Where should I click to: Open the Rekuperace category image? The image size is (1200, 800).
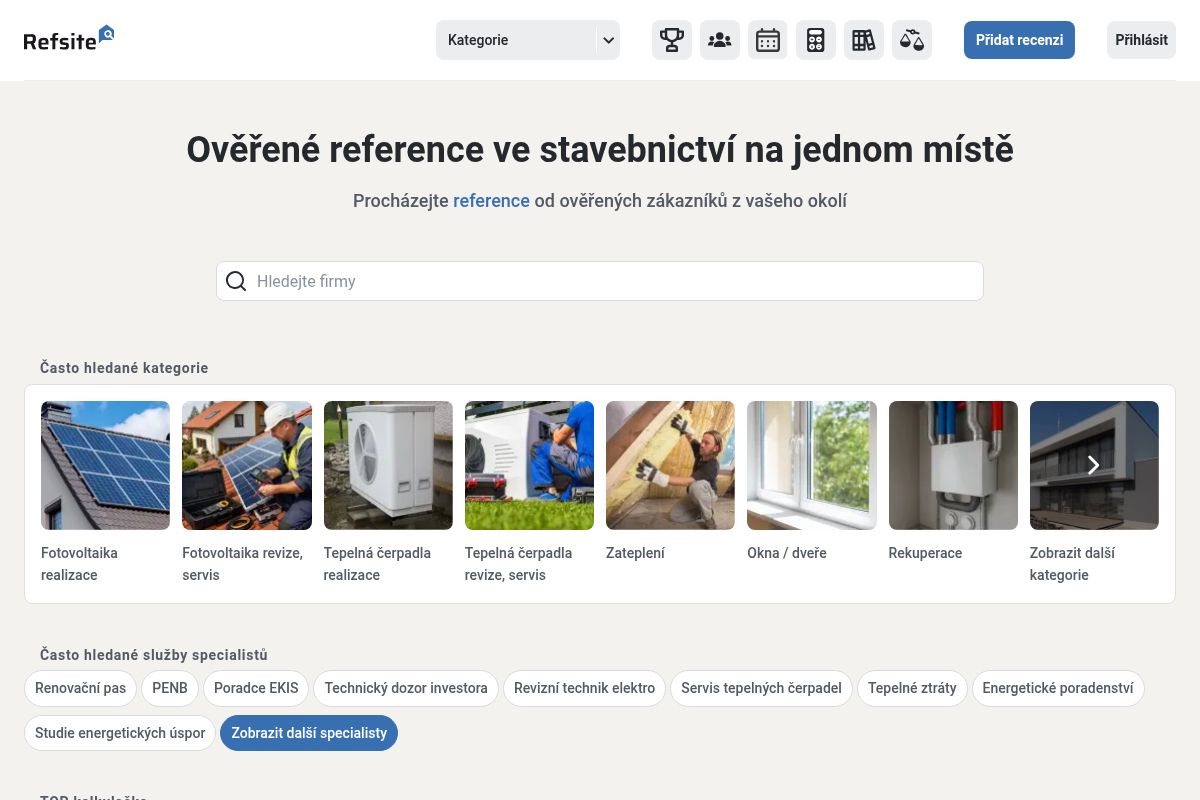(x=953, y=465)
